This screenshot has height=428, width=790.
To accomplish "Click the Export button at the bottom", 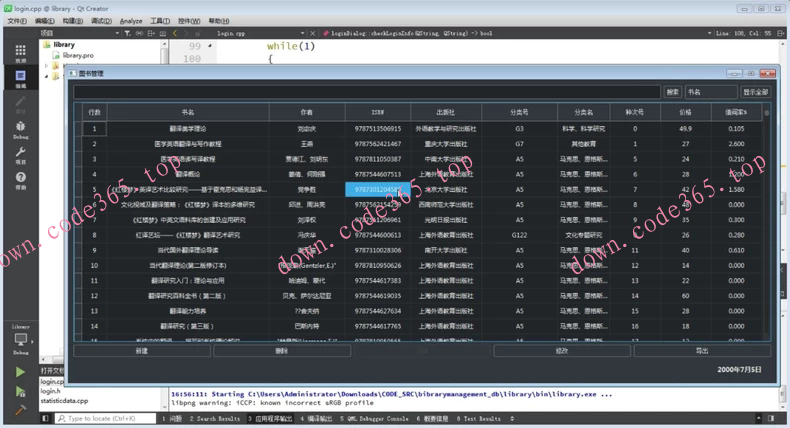I will (702, 351).
